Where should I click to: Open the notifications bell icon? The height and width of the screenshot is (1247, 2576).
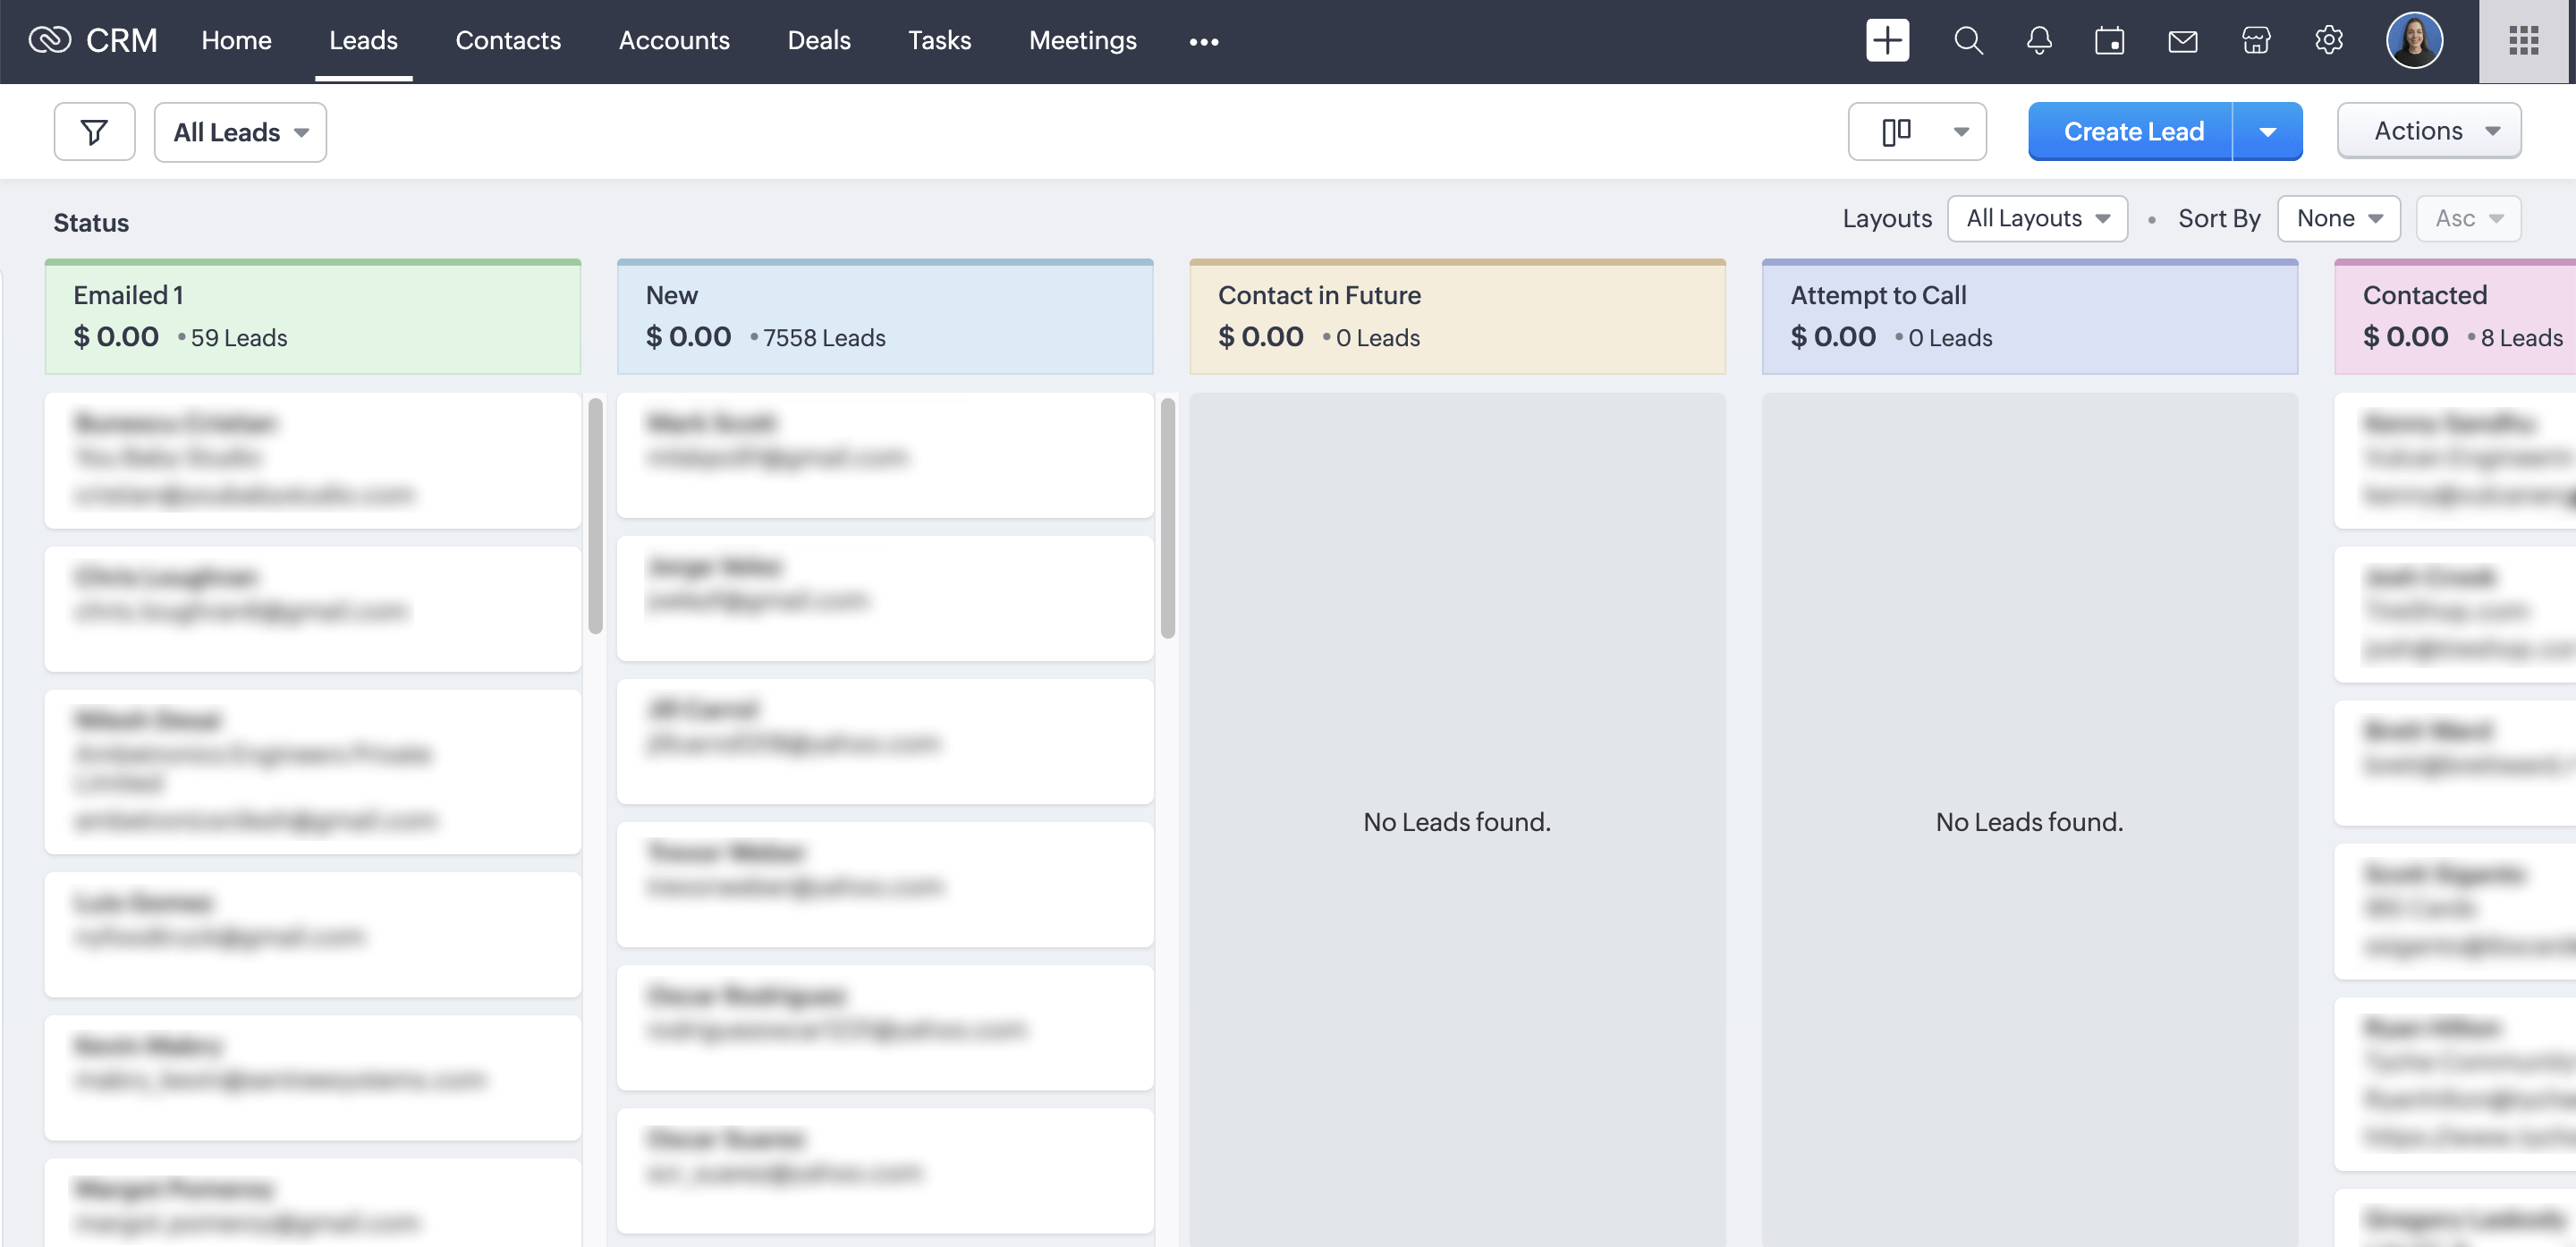[x=2038, y=41]
